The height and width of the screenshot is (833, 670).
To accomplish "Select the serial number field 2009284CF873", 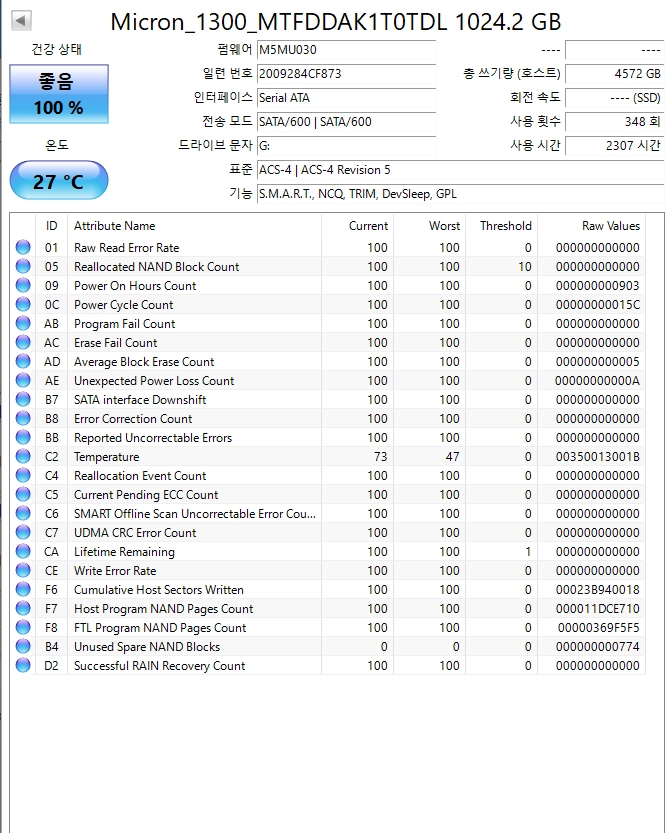I will coord(346,74).
